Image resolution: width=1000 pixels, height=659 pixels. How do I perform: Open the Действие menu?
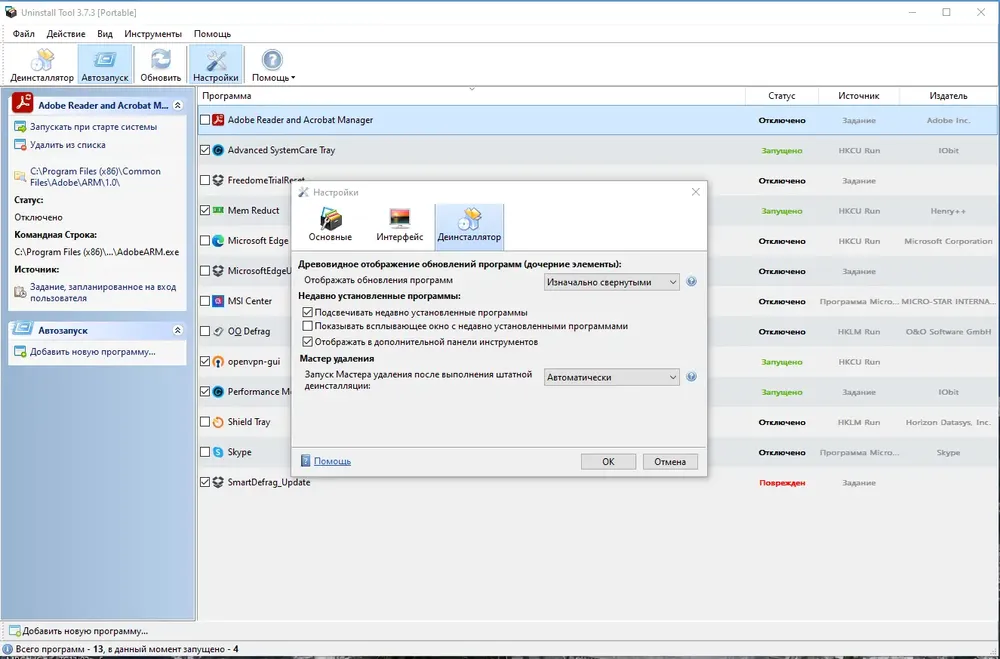pos(66,34)
